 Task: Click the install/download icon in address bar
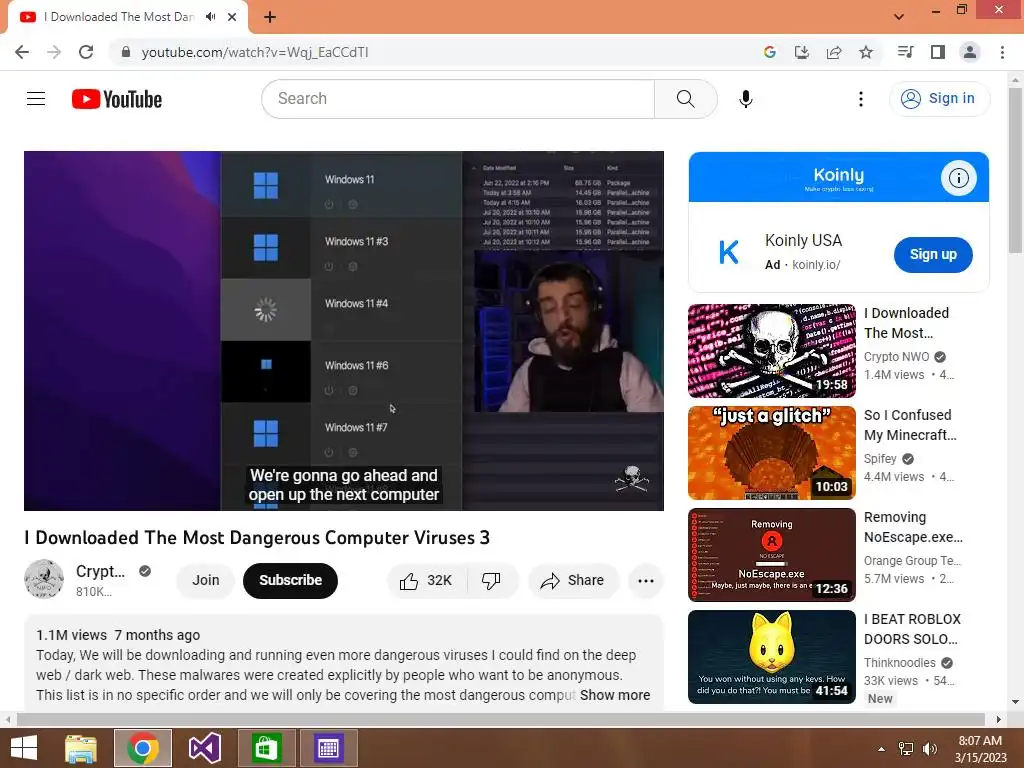pyautogui.click(x=801, y=52)
